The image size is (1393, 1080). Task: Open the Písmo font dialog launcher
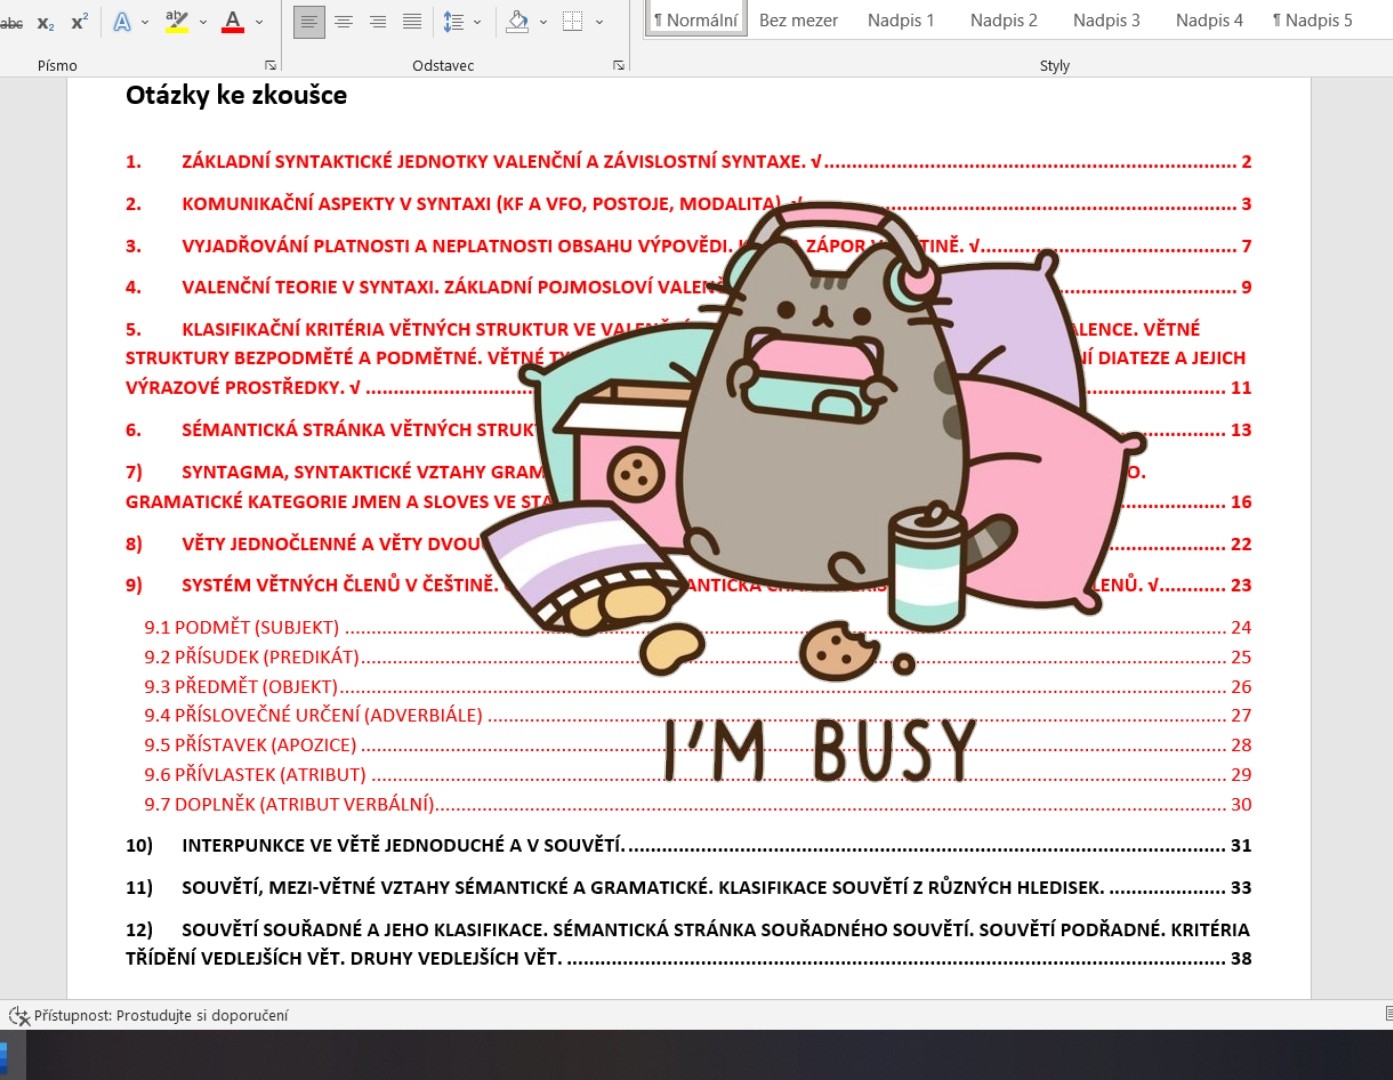[270, 66]
